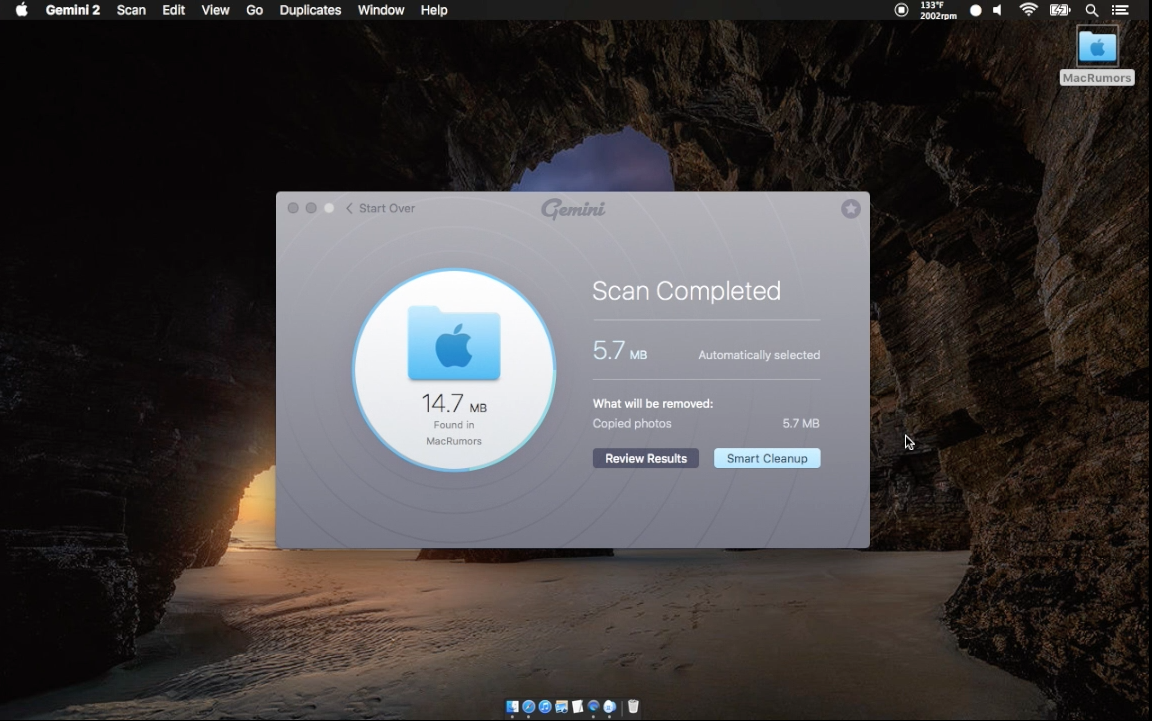Click the Gemini app icon in Dock
This screenshot has height=721, width=1152.
(610, 706)
